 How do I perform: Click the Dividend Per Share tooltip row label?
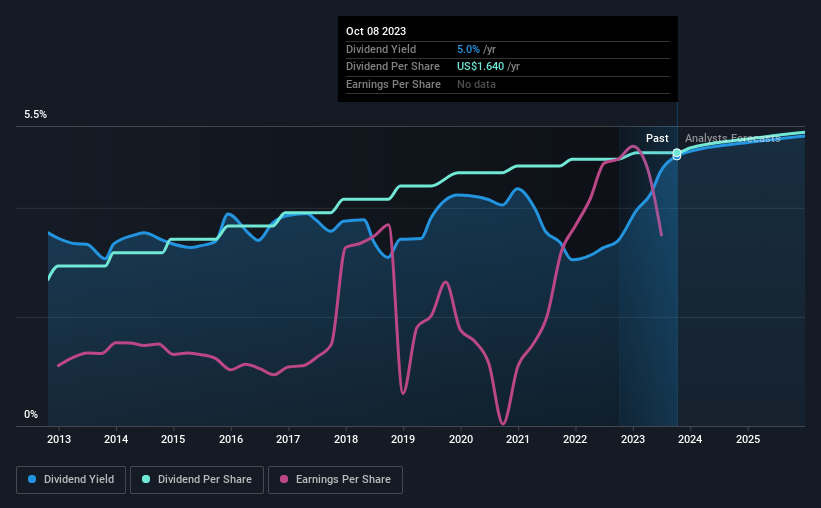393,67
